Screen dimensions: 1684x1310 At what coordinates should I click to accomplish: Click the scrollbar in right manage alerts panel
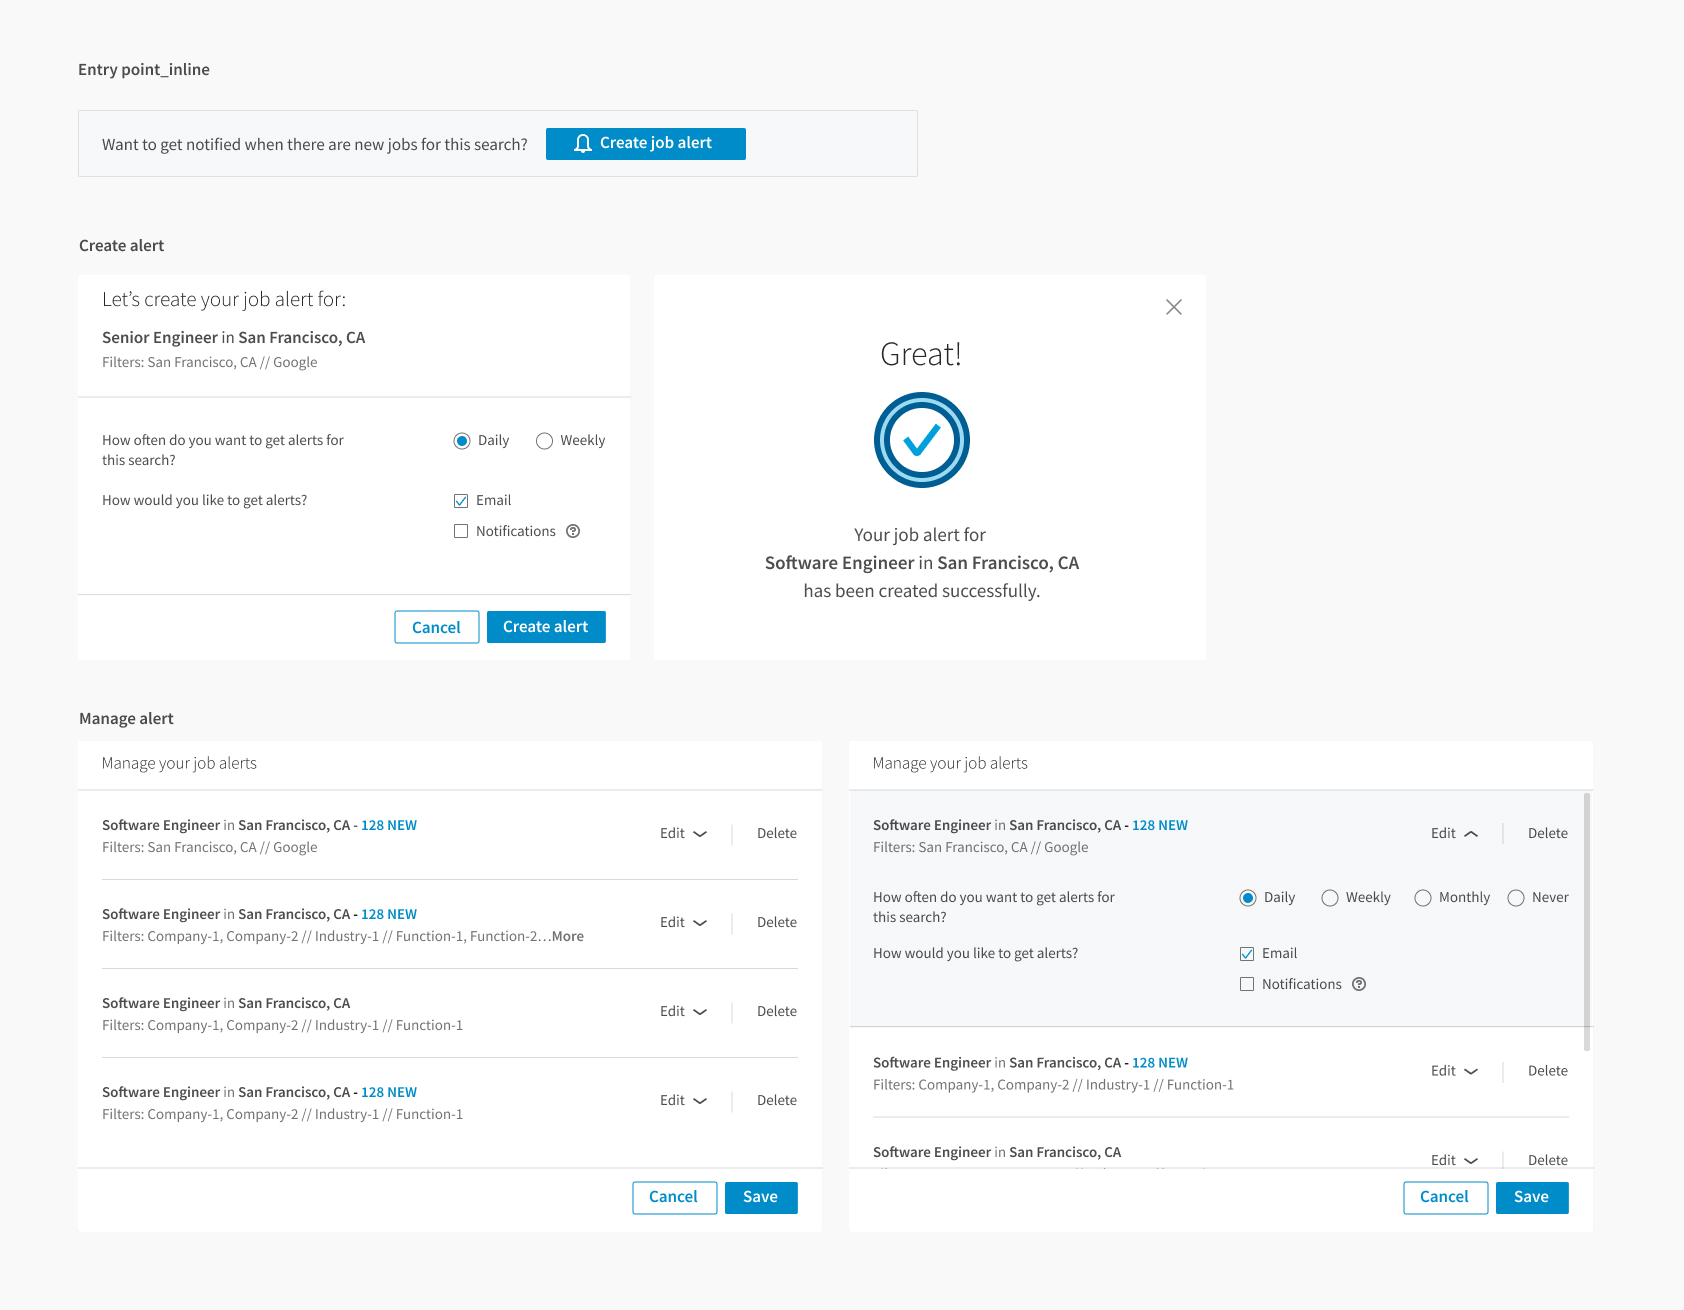click(x=1587, y=920)
